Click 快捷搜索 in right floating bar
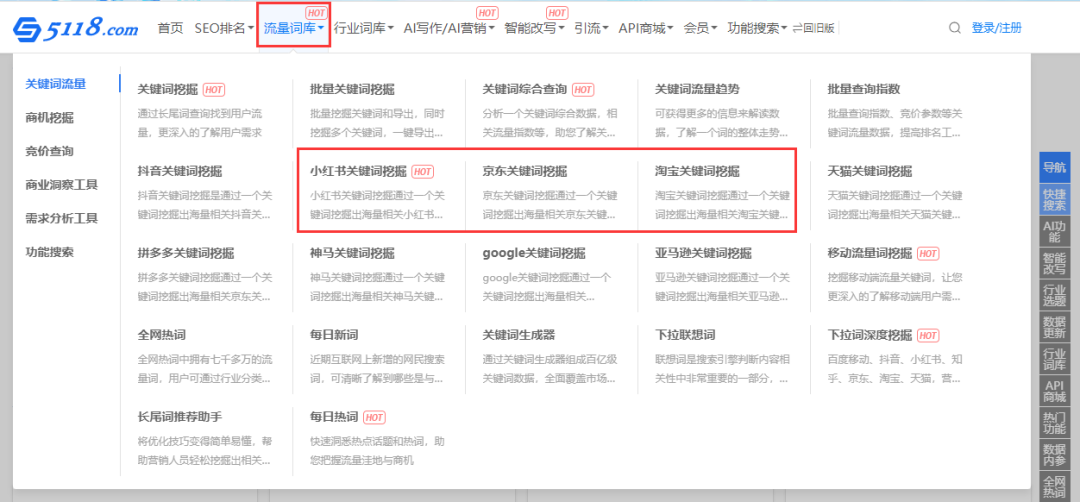Image resolution: width=1080 pixels, height=502 pixels. 1054,200
